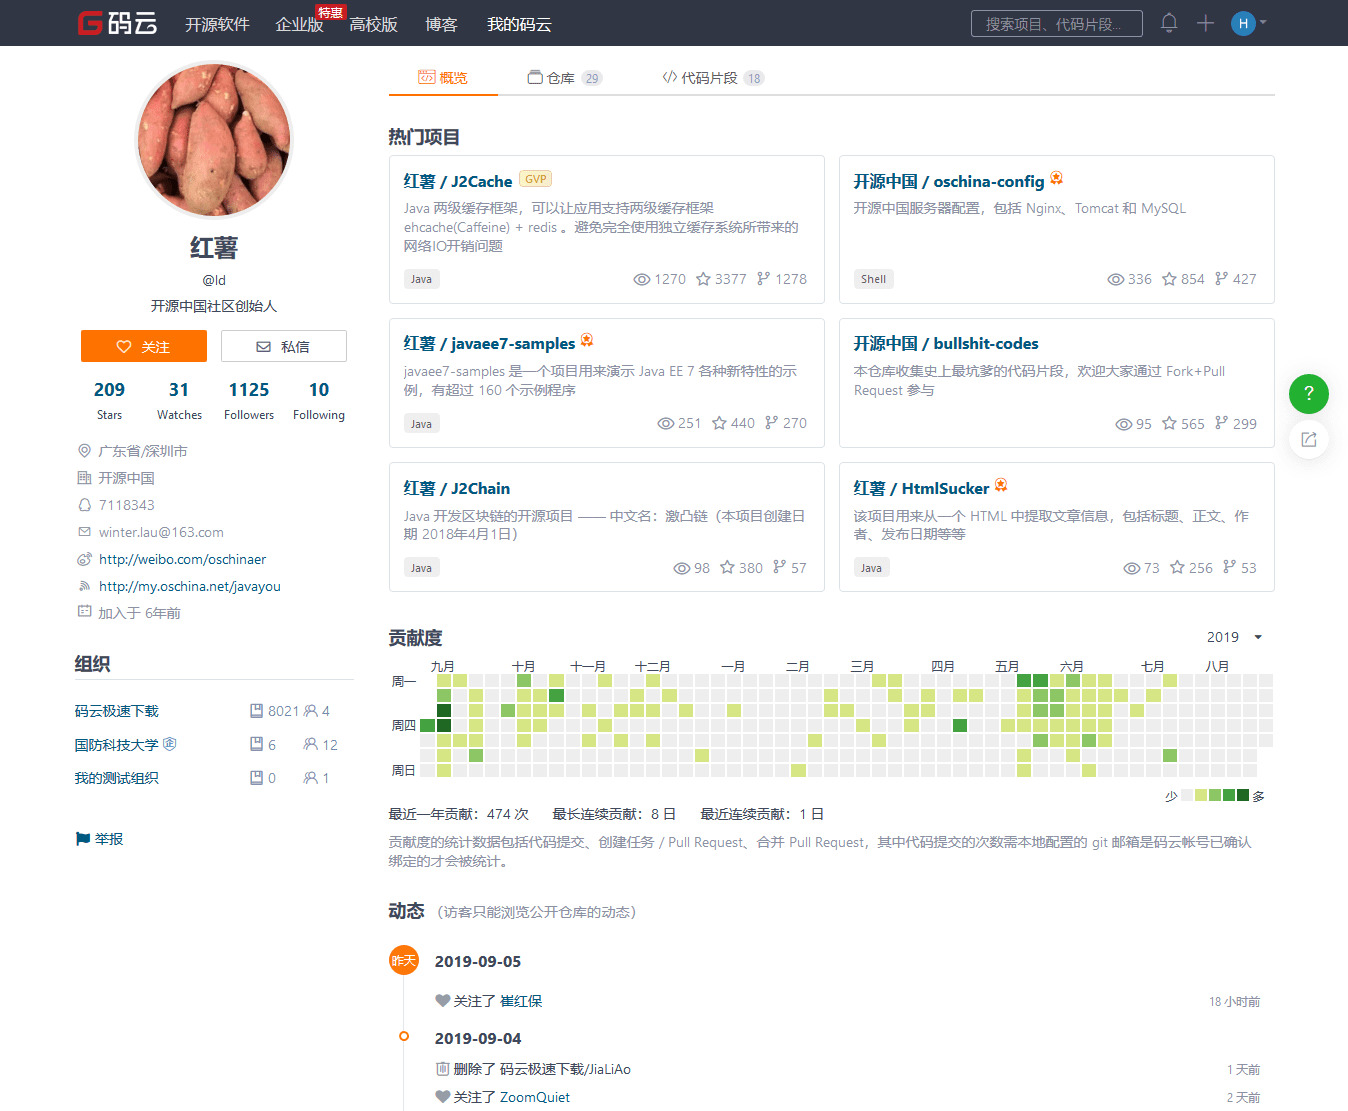The height and width of the screenshot is (1111, 1348).
Task: Click the certified badge beside 国防科技大学
Action: tap(170, 744)
